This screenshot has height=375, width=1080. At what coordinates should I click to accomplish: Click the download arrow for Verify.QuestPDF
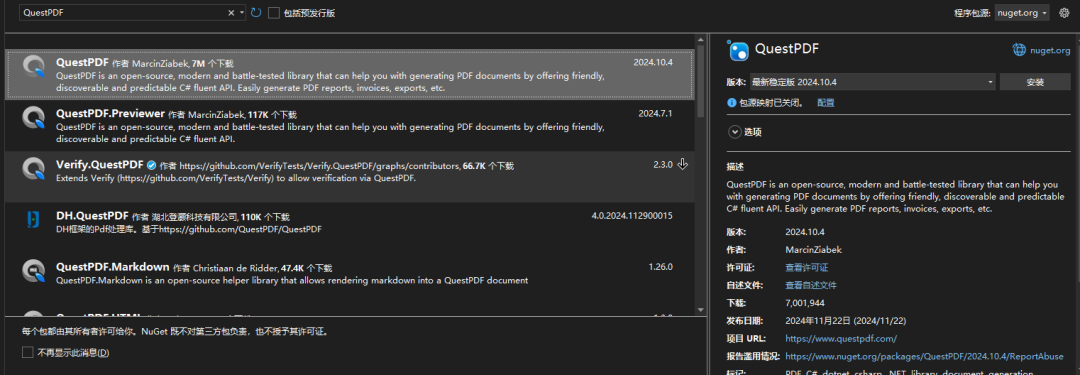click(x=683, y=164)
